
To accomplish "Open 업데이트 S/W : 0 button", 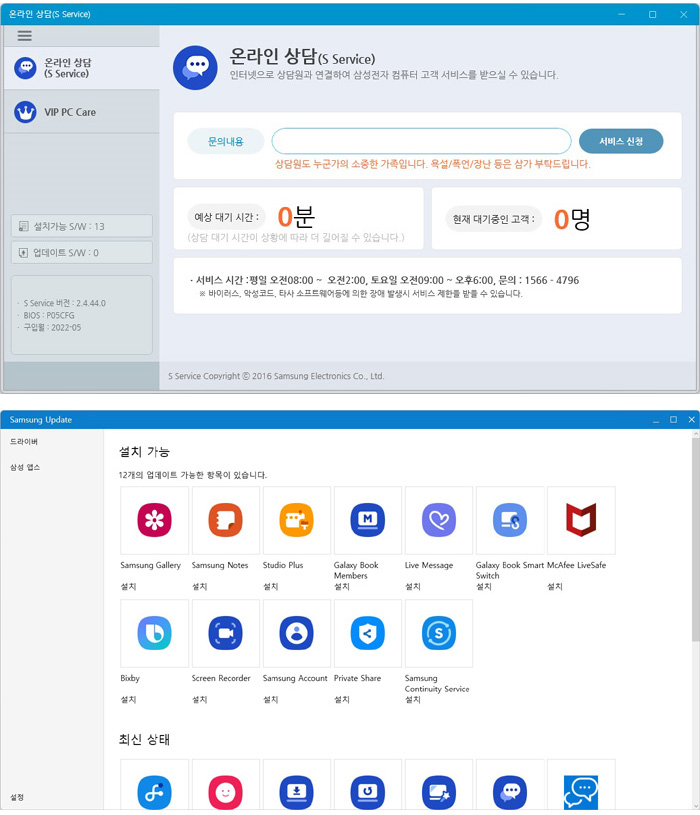I will click(x=82, y=253).
